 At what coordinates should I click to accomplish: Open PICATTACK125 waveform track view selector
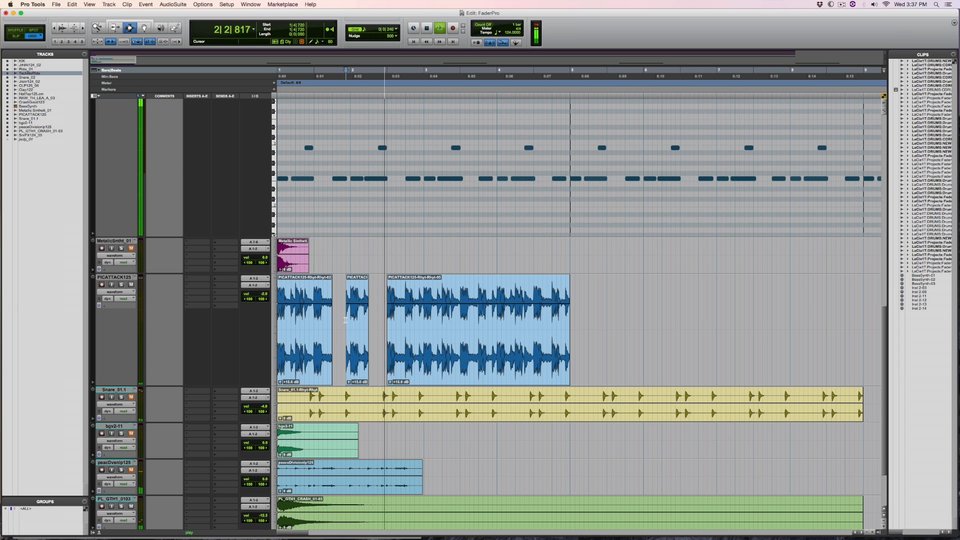(116, 292)
